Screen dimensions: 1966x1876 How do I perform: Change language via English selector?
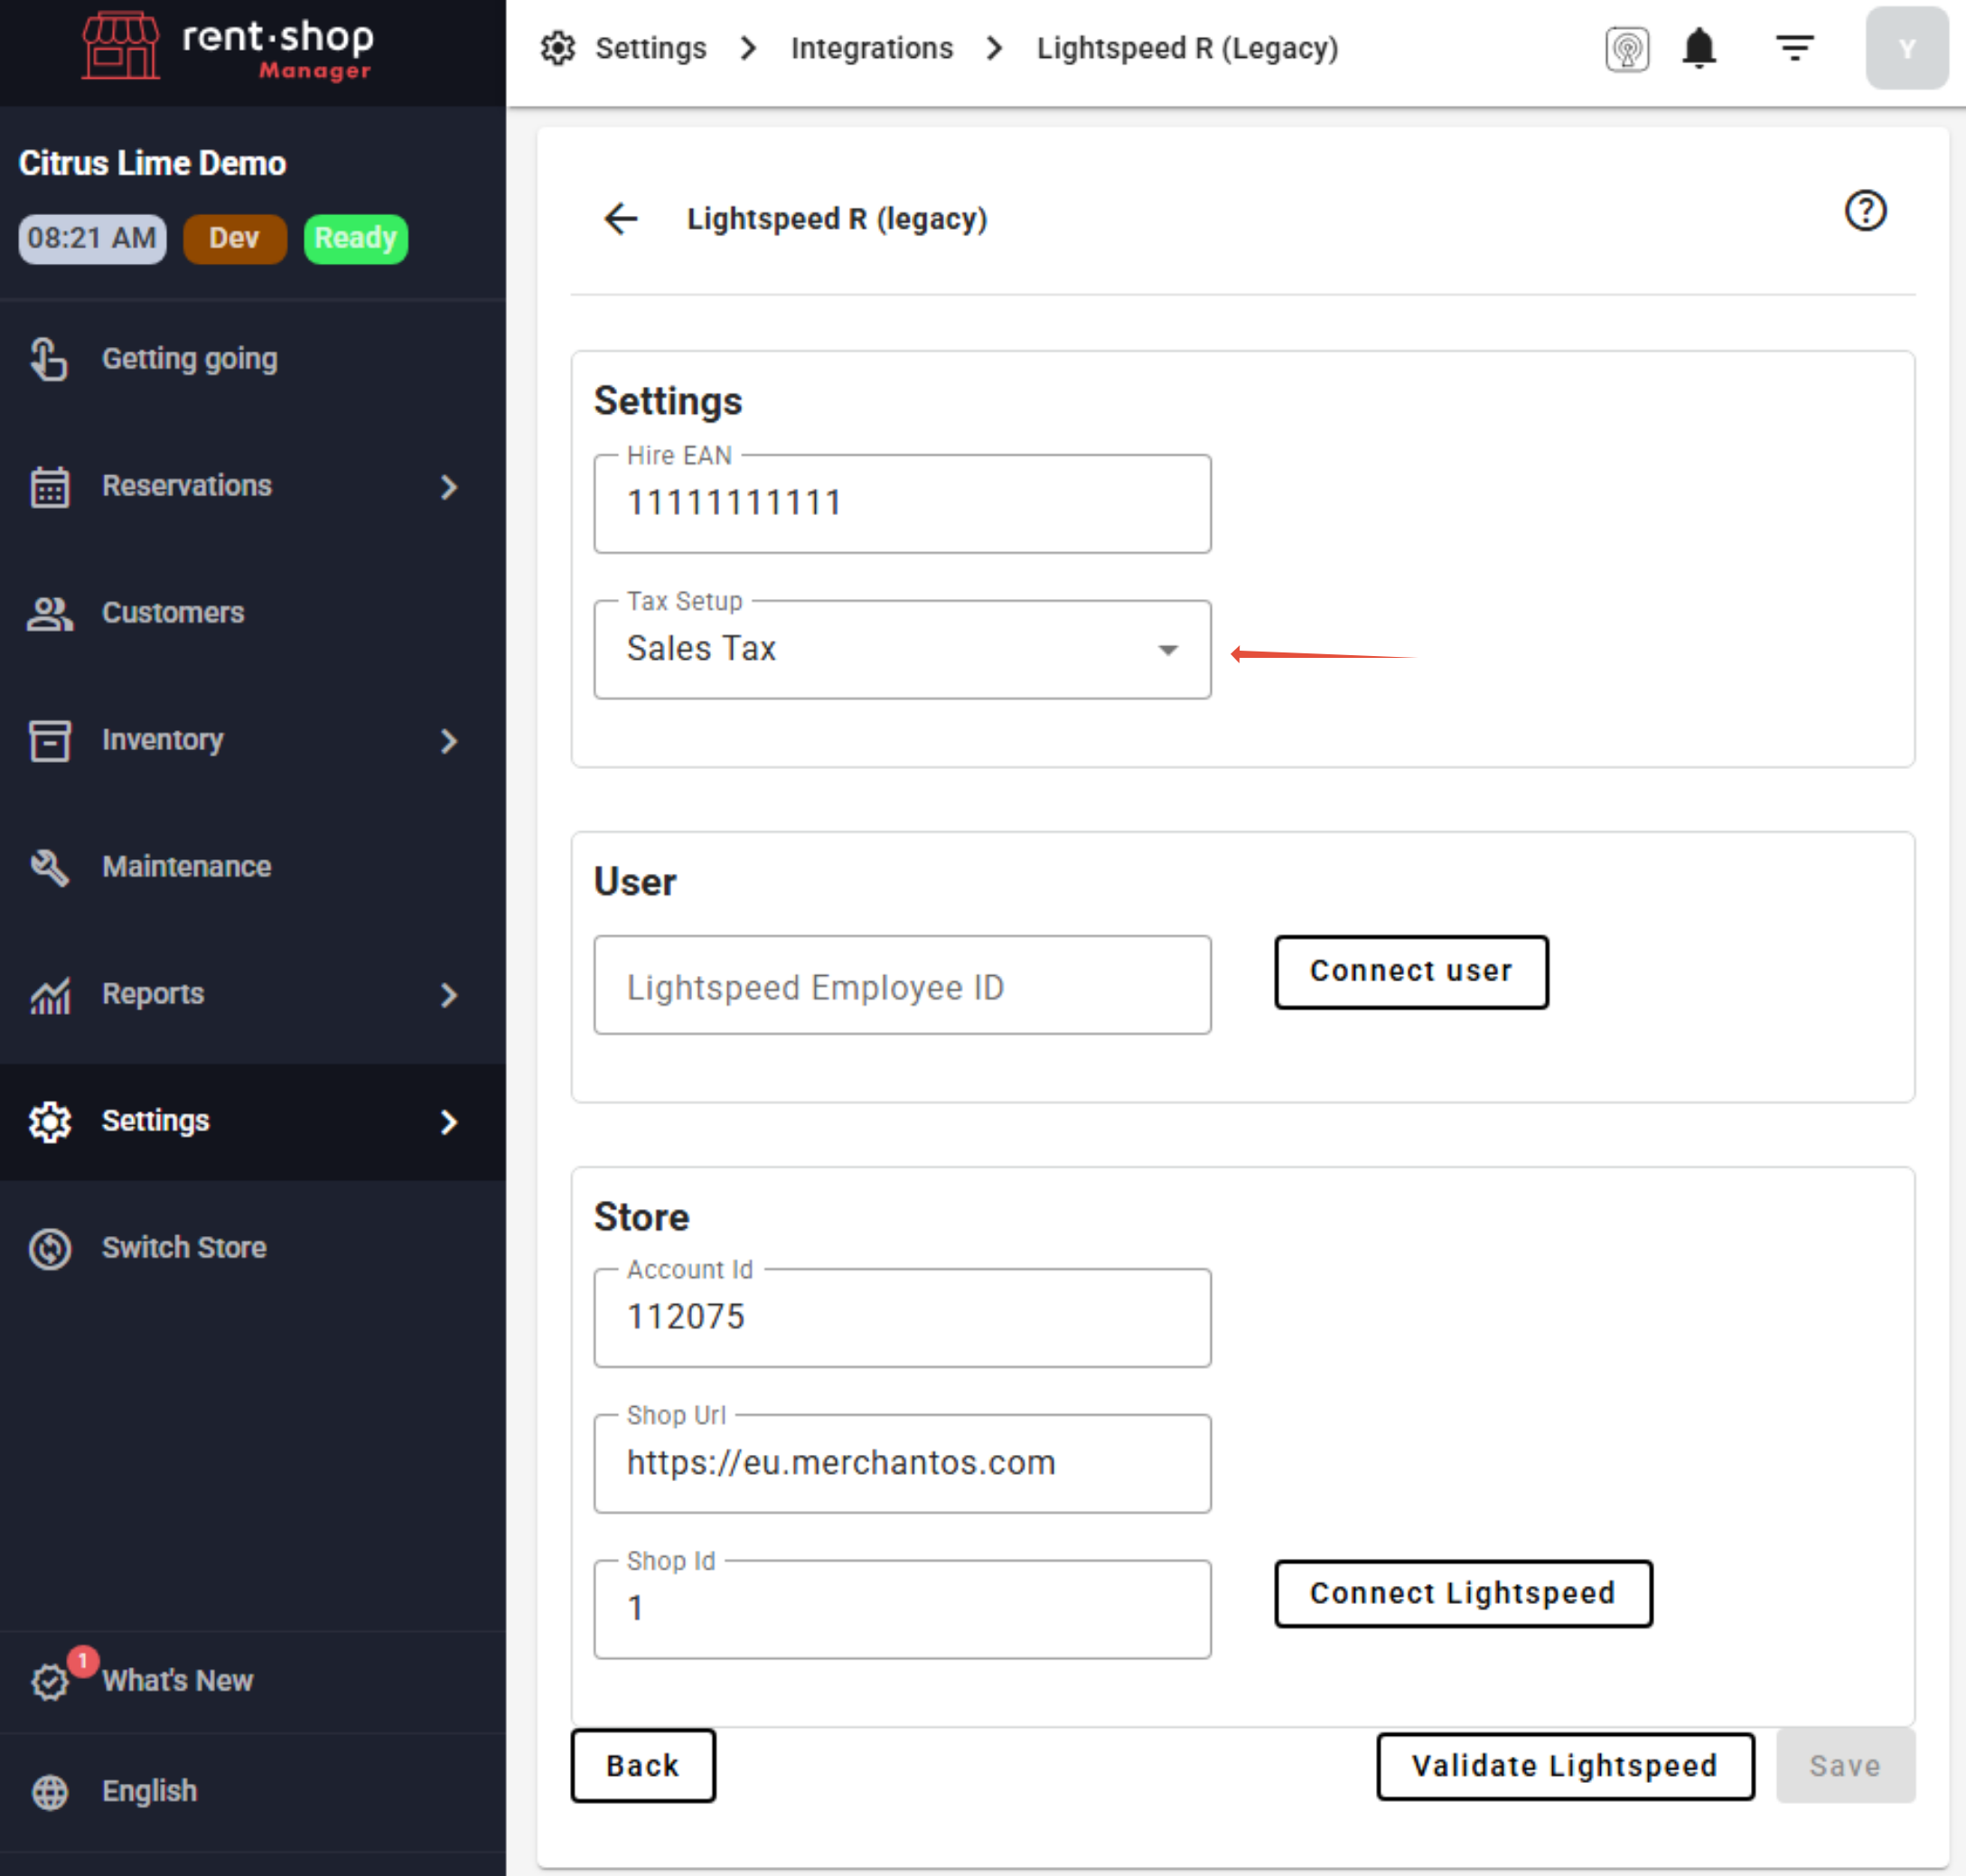click(148, 1790)
